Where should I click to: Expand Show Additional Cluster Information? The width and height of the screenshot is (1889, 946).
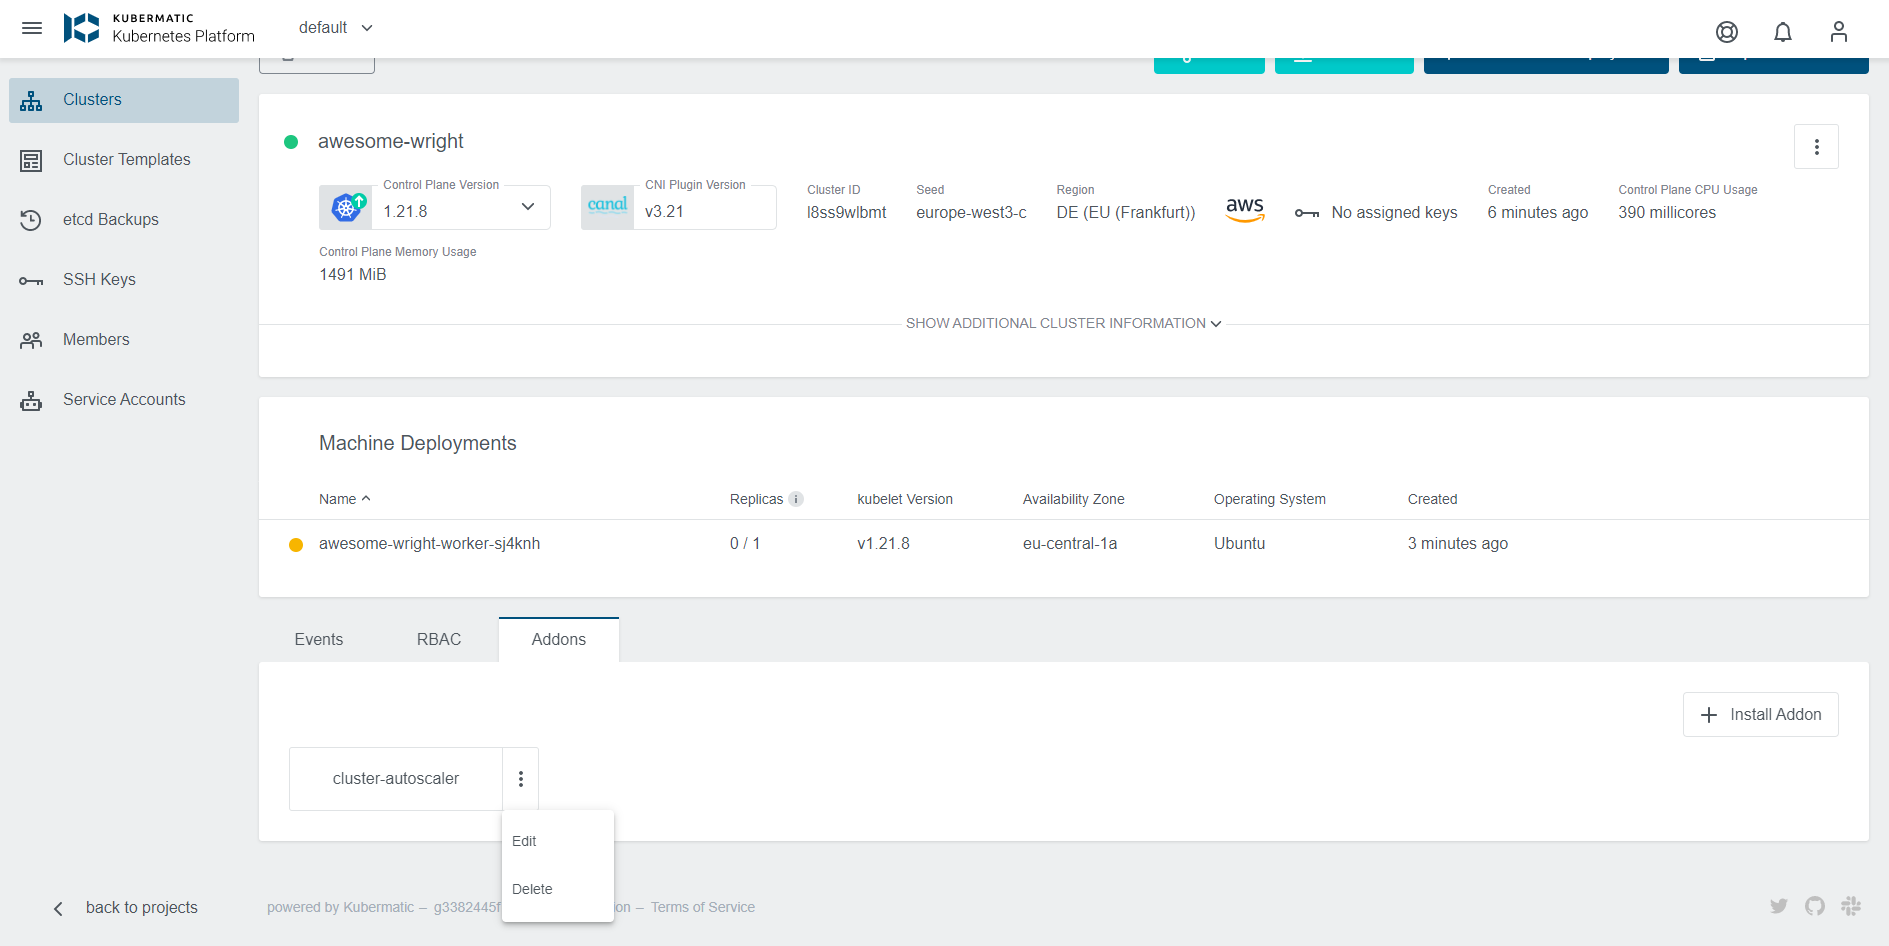click(x=1063, y=323)
